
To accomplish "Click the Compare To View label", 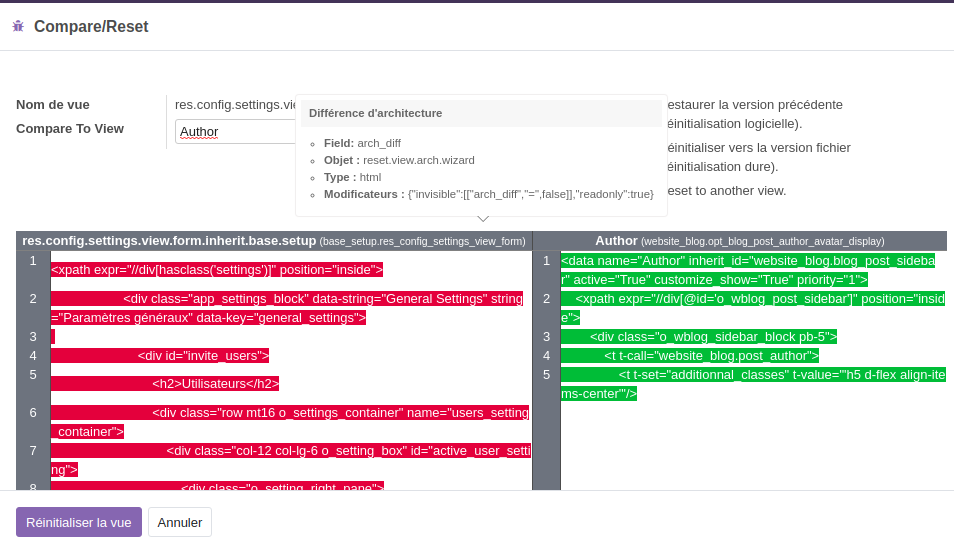I will (x=70, y=128).
